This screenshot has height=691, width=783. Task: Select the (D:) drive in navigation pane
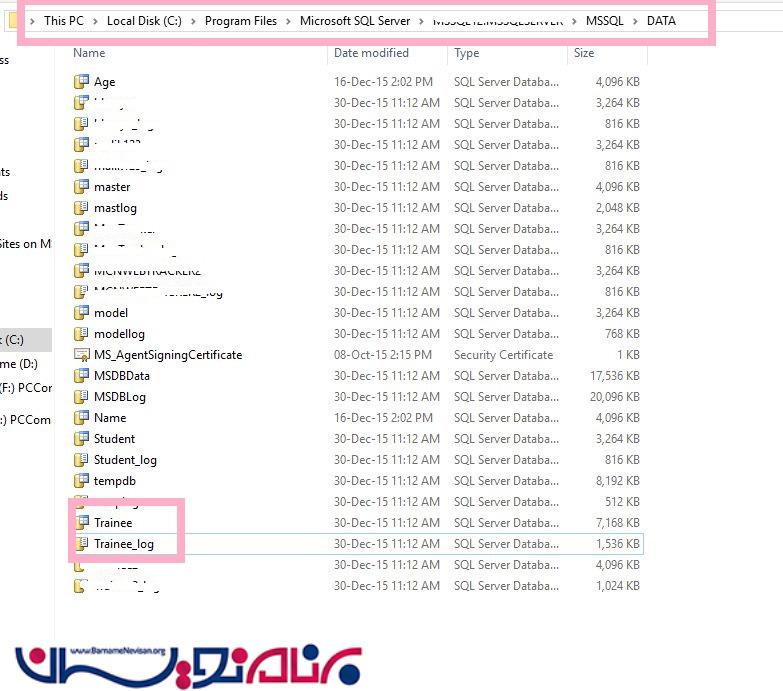point(19,364)
